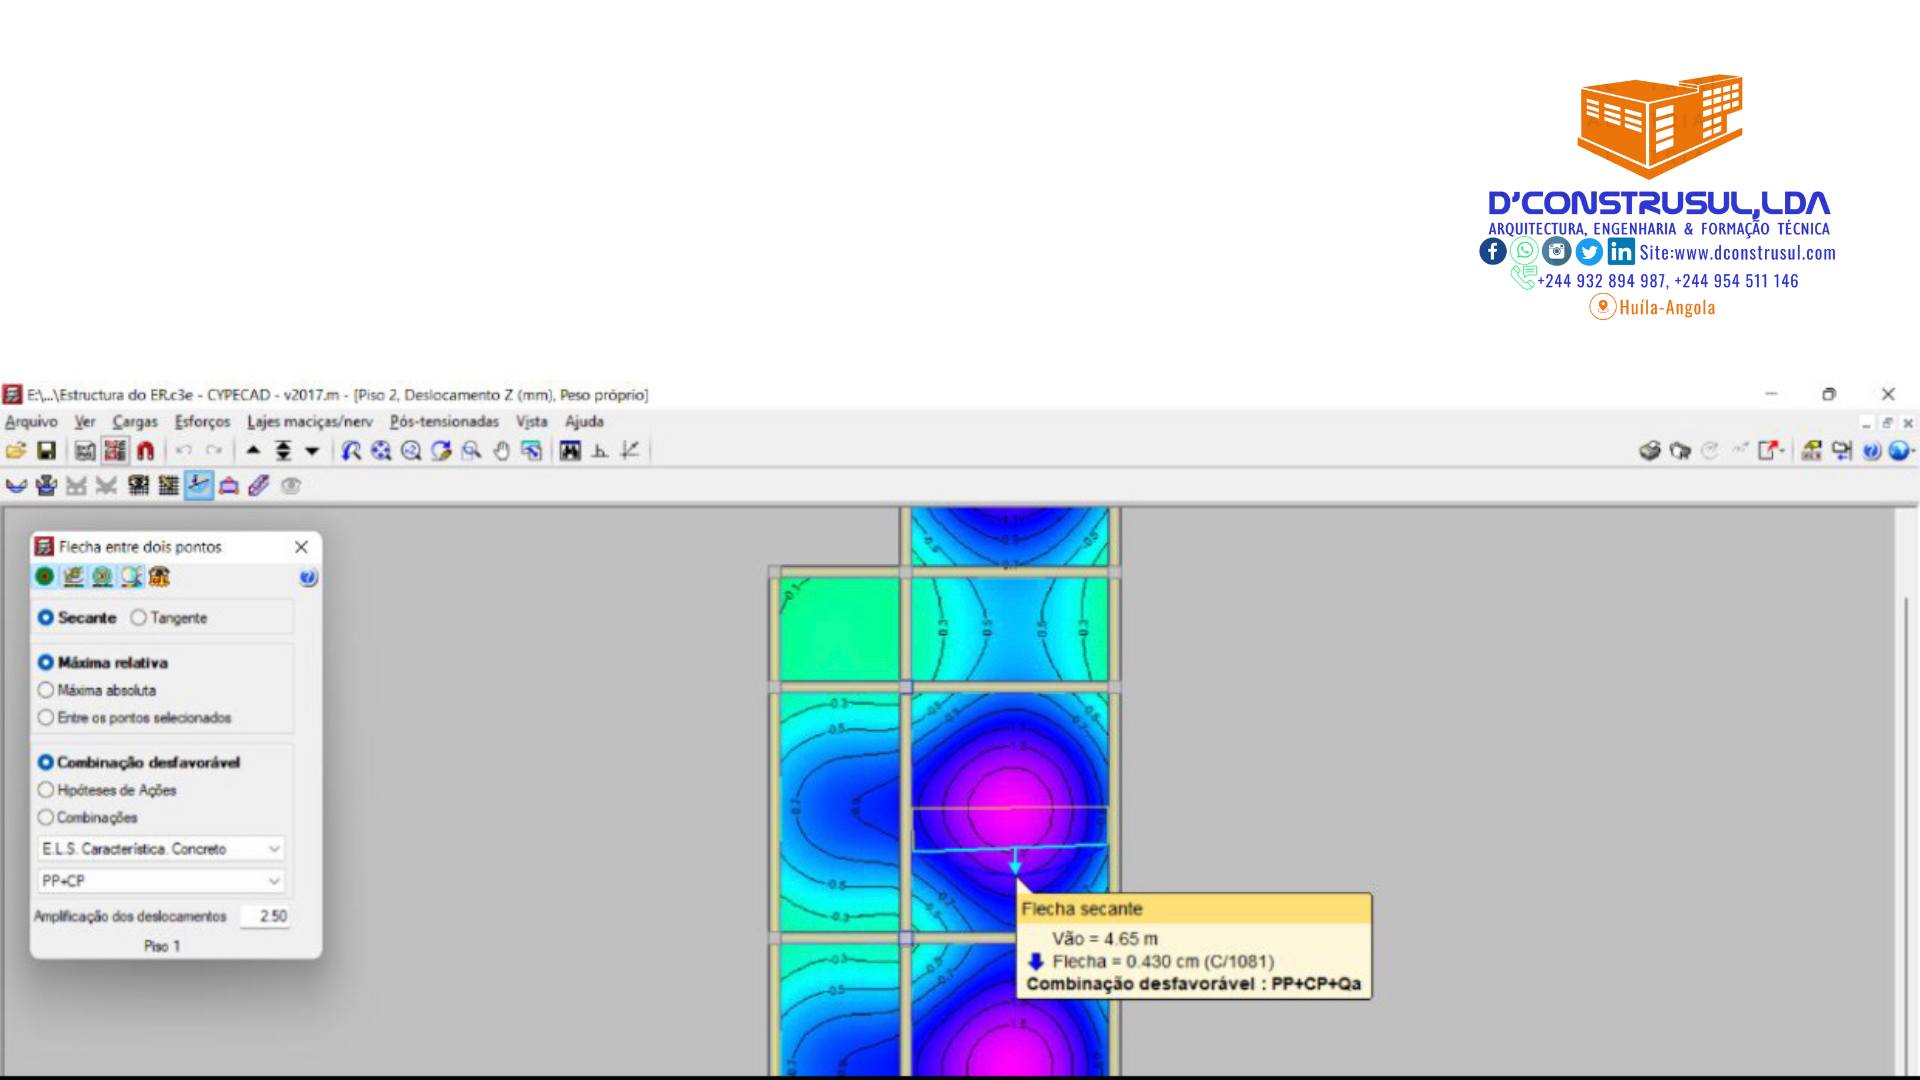Select Hipóteses de Ações option

coord(107,790)
